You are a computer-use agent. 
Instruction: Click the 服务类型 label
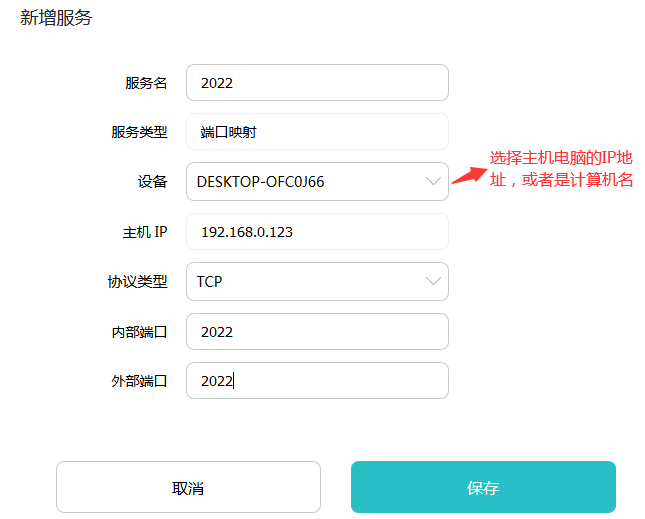139,132
